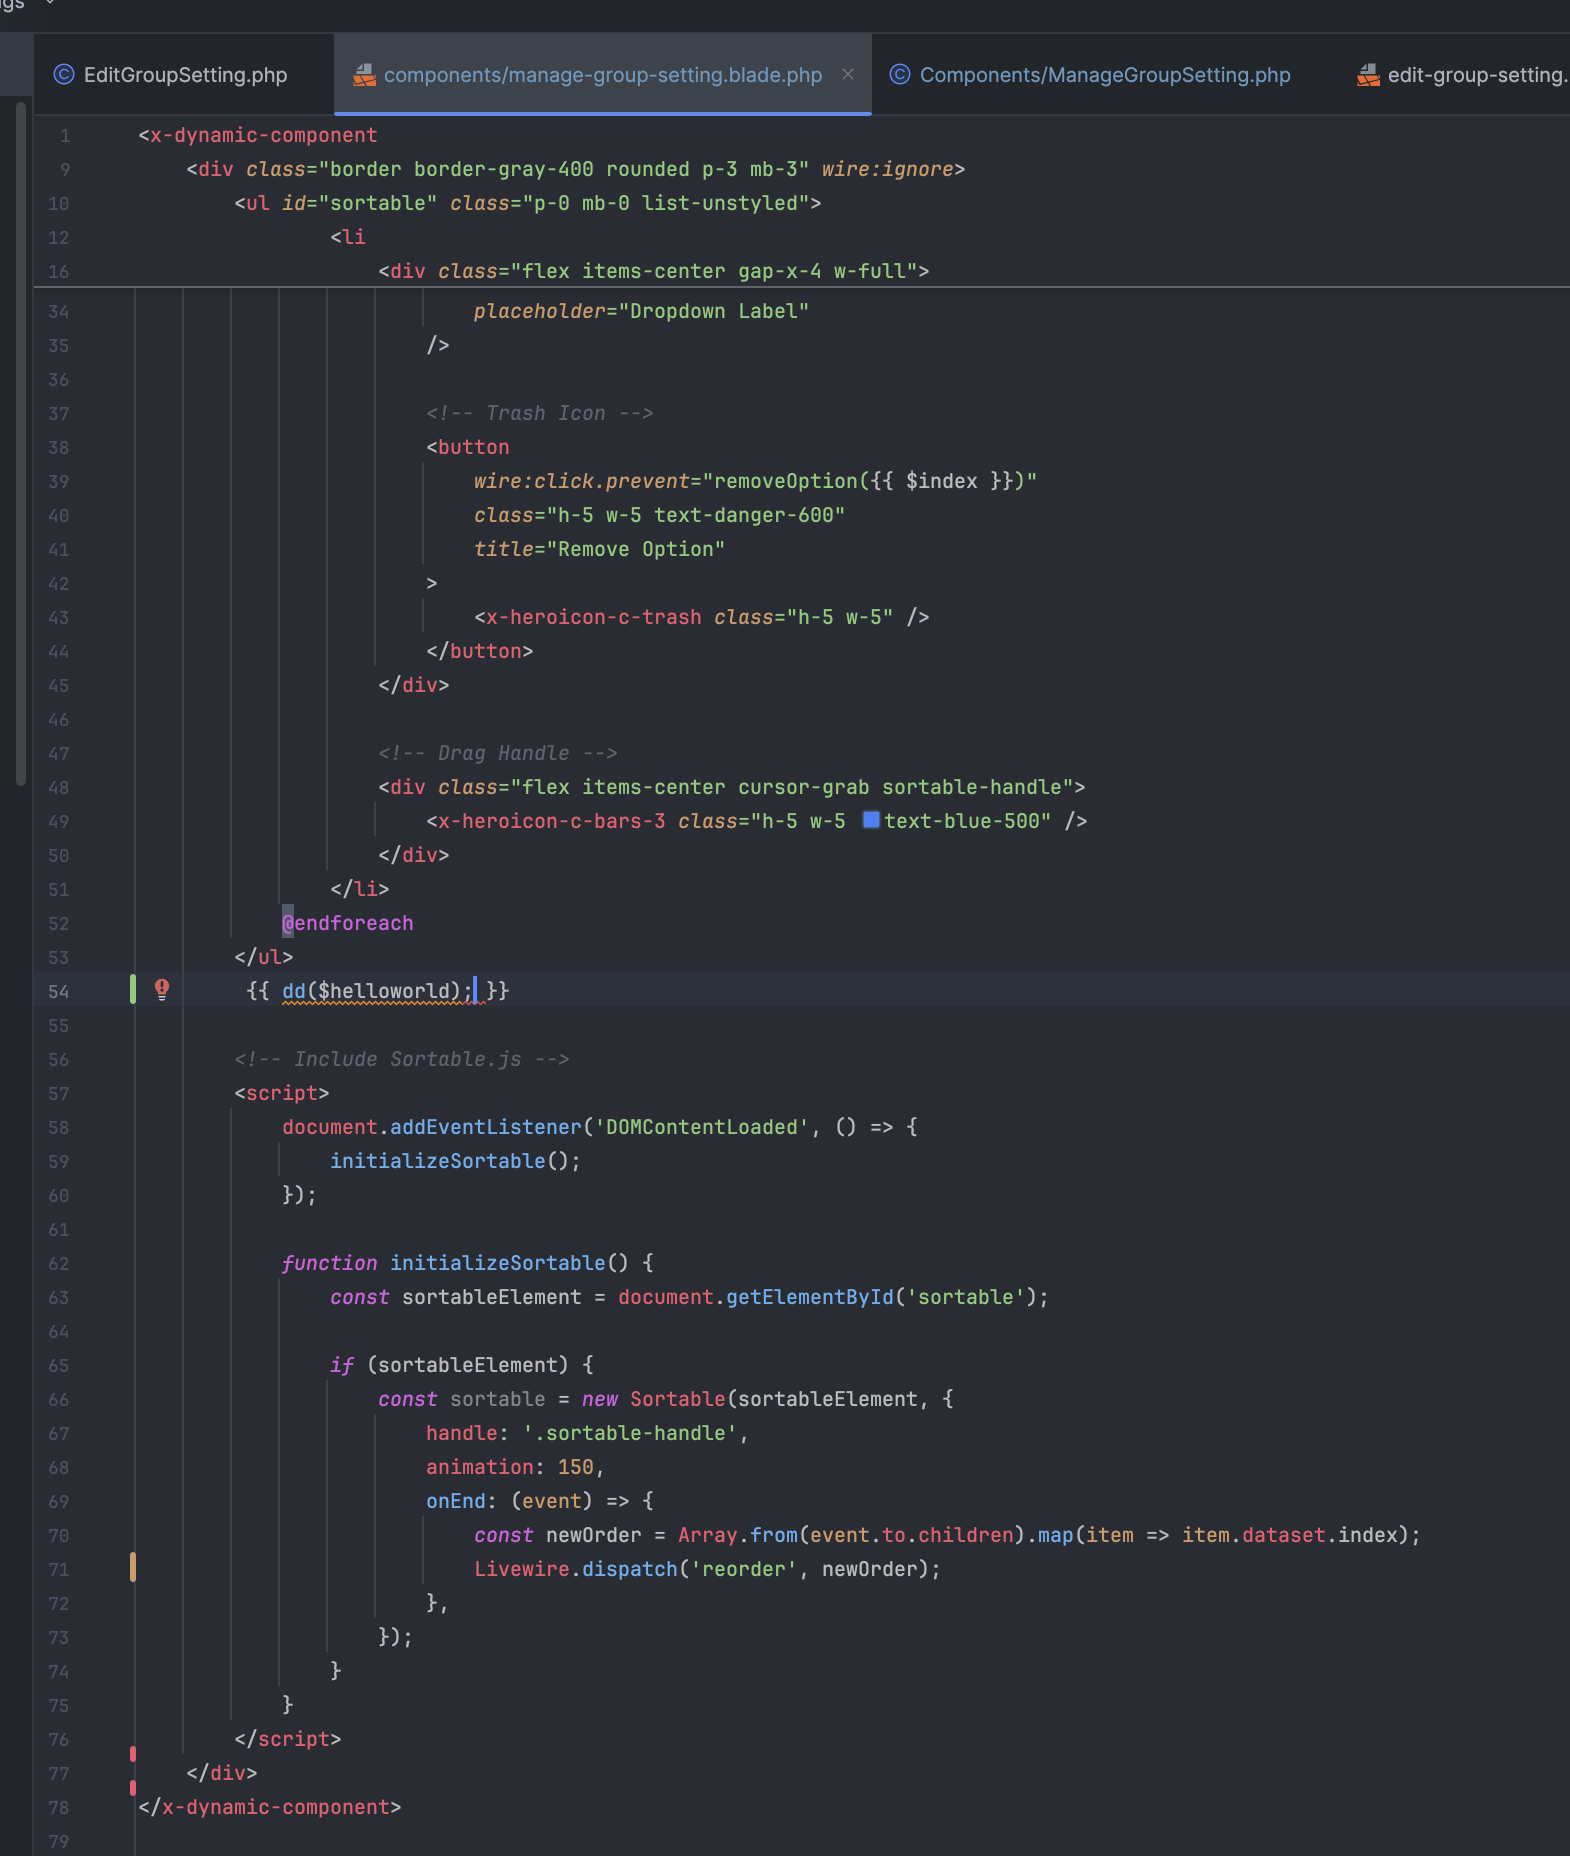Click the 'DOMContentLoaded' string

tap(702, 1127)
